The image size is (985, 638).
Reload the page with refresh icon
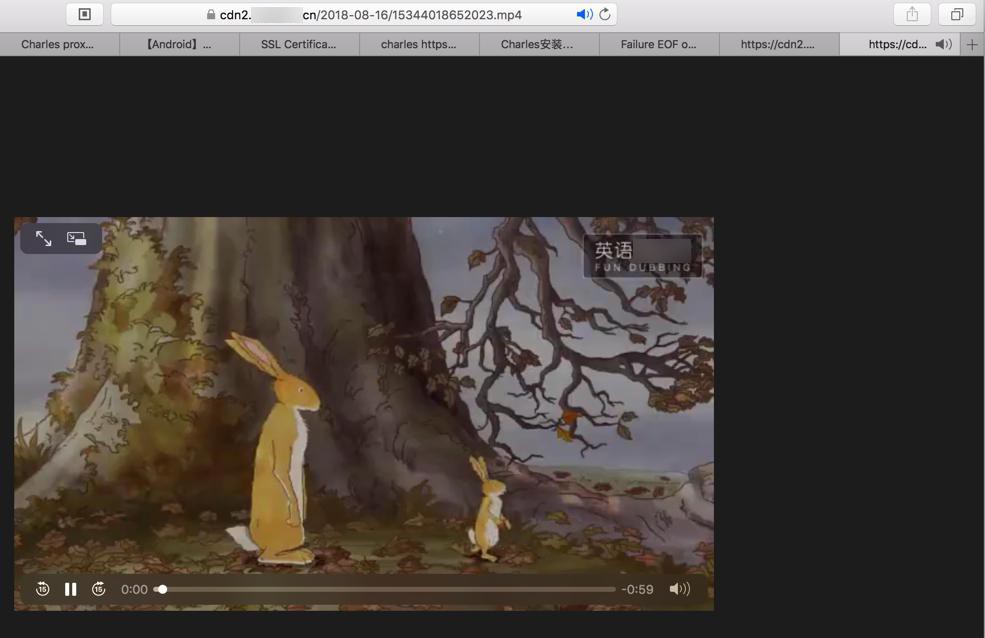point(605,14)
